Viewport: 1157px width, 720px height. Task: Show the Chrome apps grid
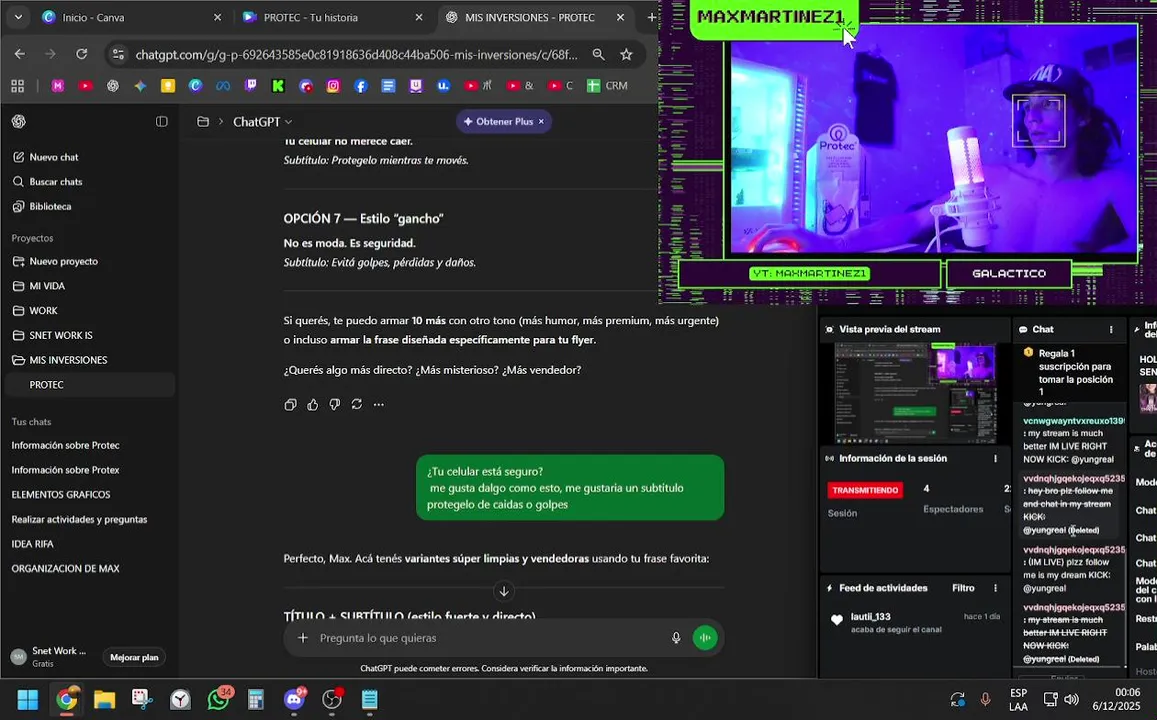[18, 86]
